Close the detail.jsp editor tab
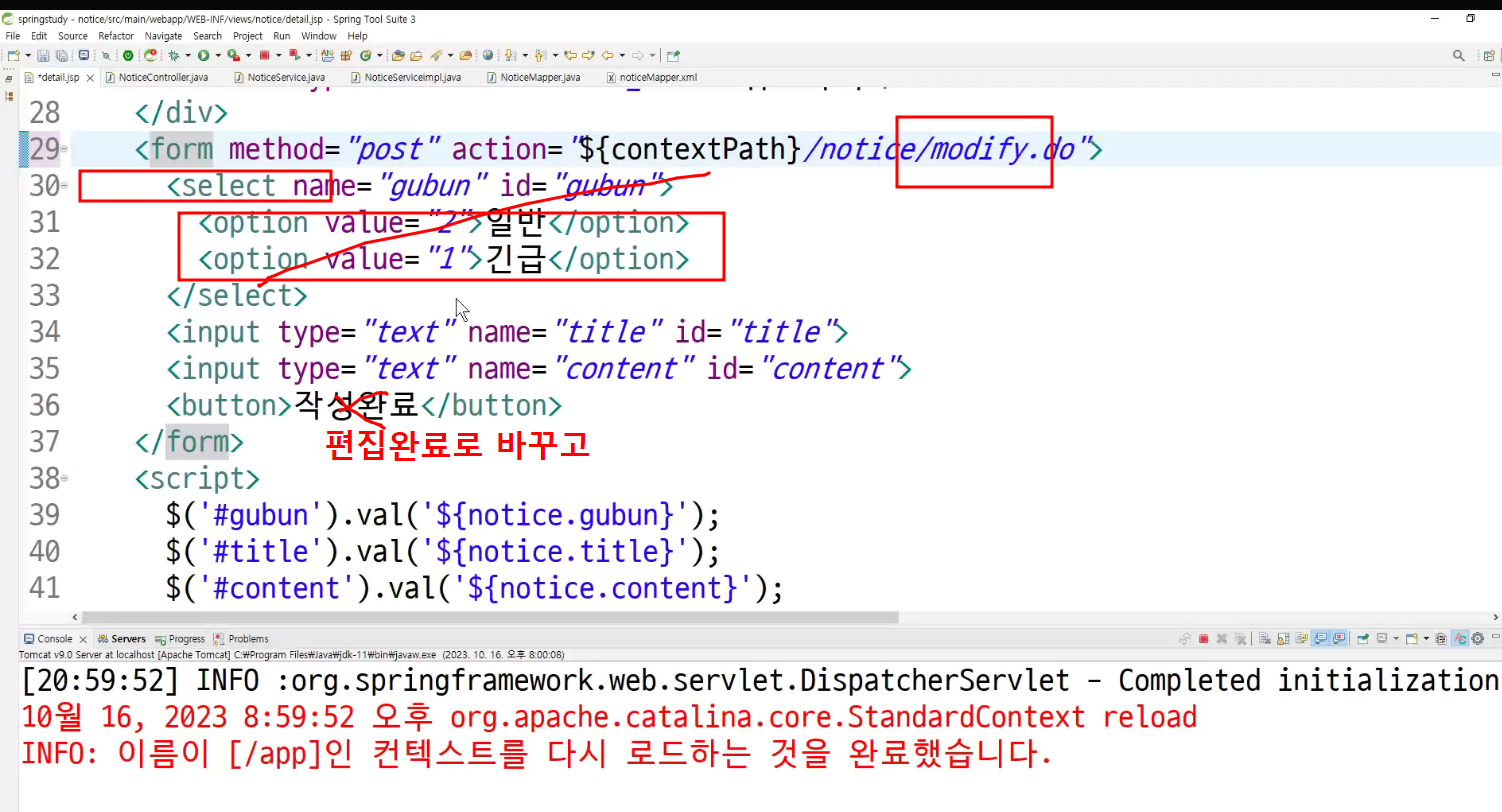This screenshot has width=1502, height=812. coord(90,77)
